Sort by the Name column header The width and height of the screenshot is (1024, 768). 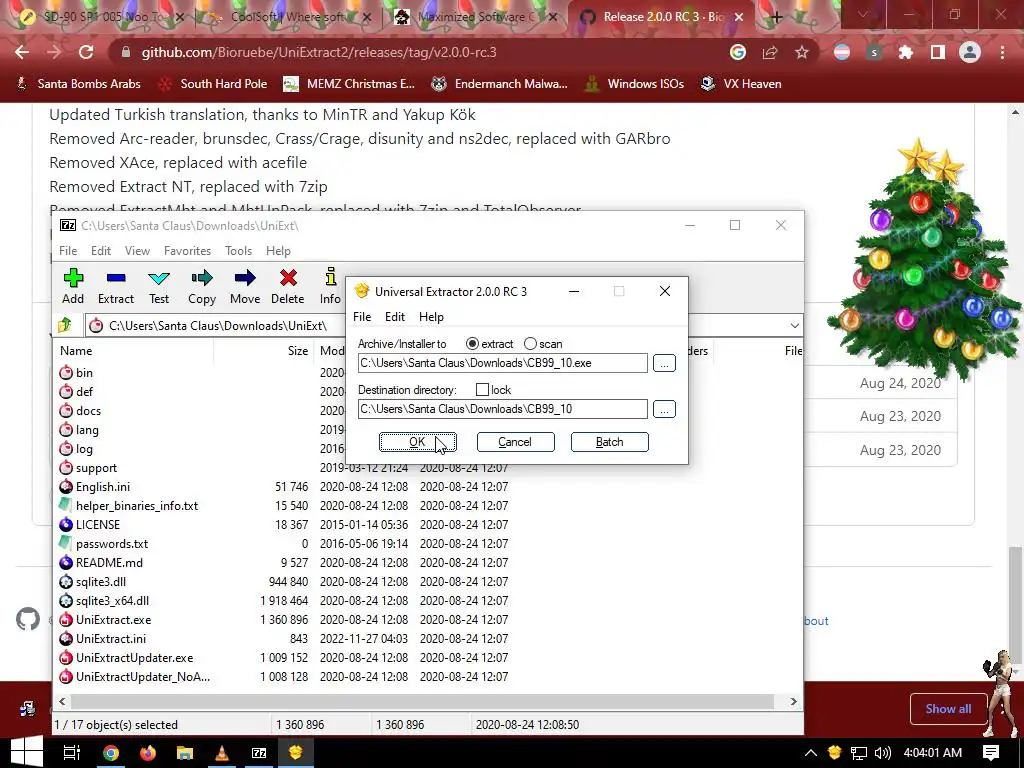coord(76,351)
